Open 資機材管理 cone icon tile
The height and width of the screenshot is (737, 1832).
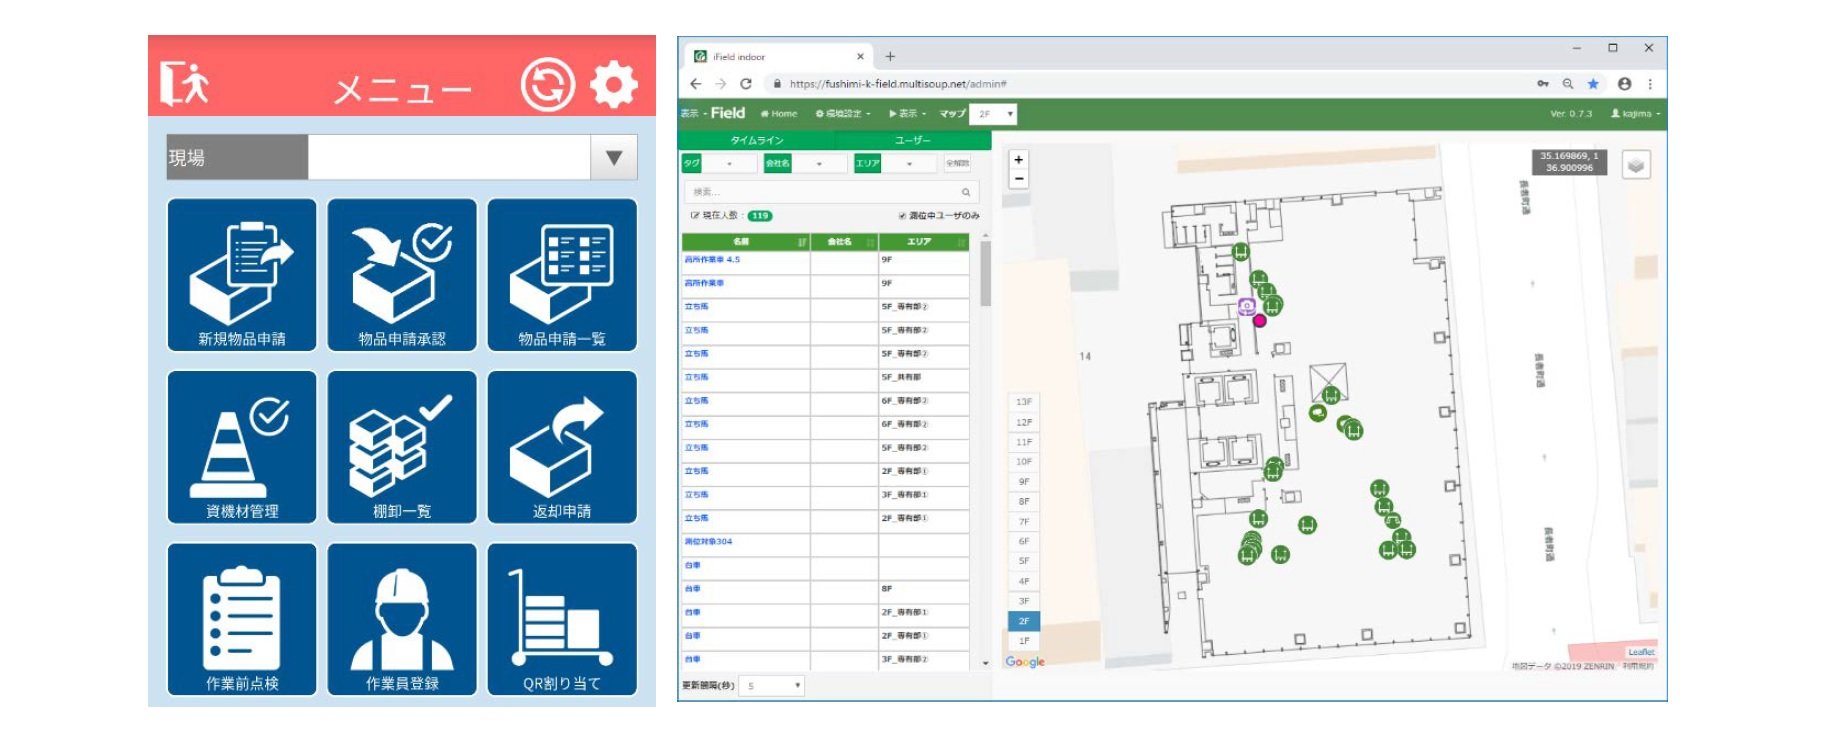click(x=242, y=447)
